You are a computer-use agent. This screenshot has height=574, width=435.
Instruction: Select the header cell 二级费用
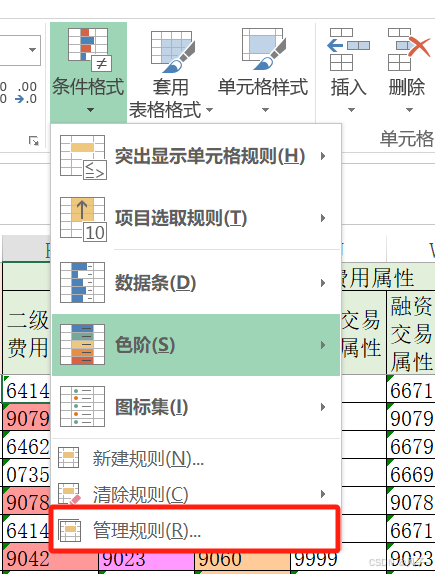(x=27, y=333)
